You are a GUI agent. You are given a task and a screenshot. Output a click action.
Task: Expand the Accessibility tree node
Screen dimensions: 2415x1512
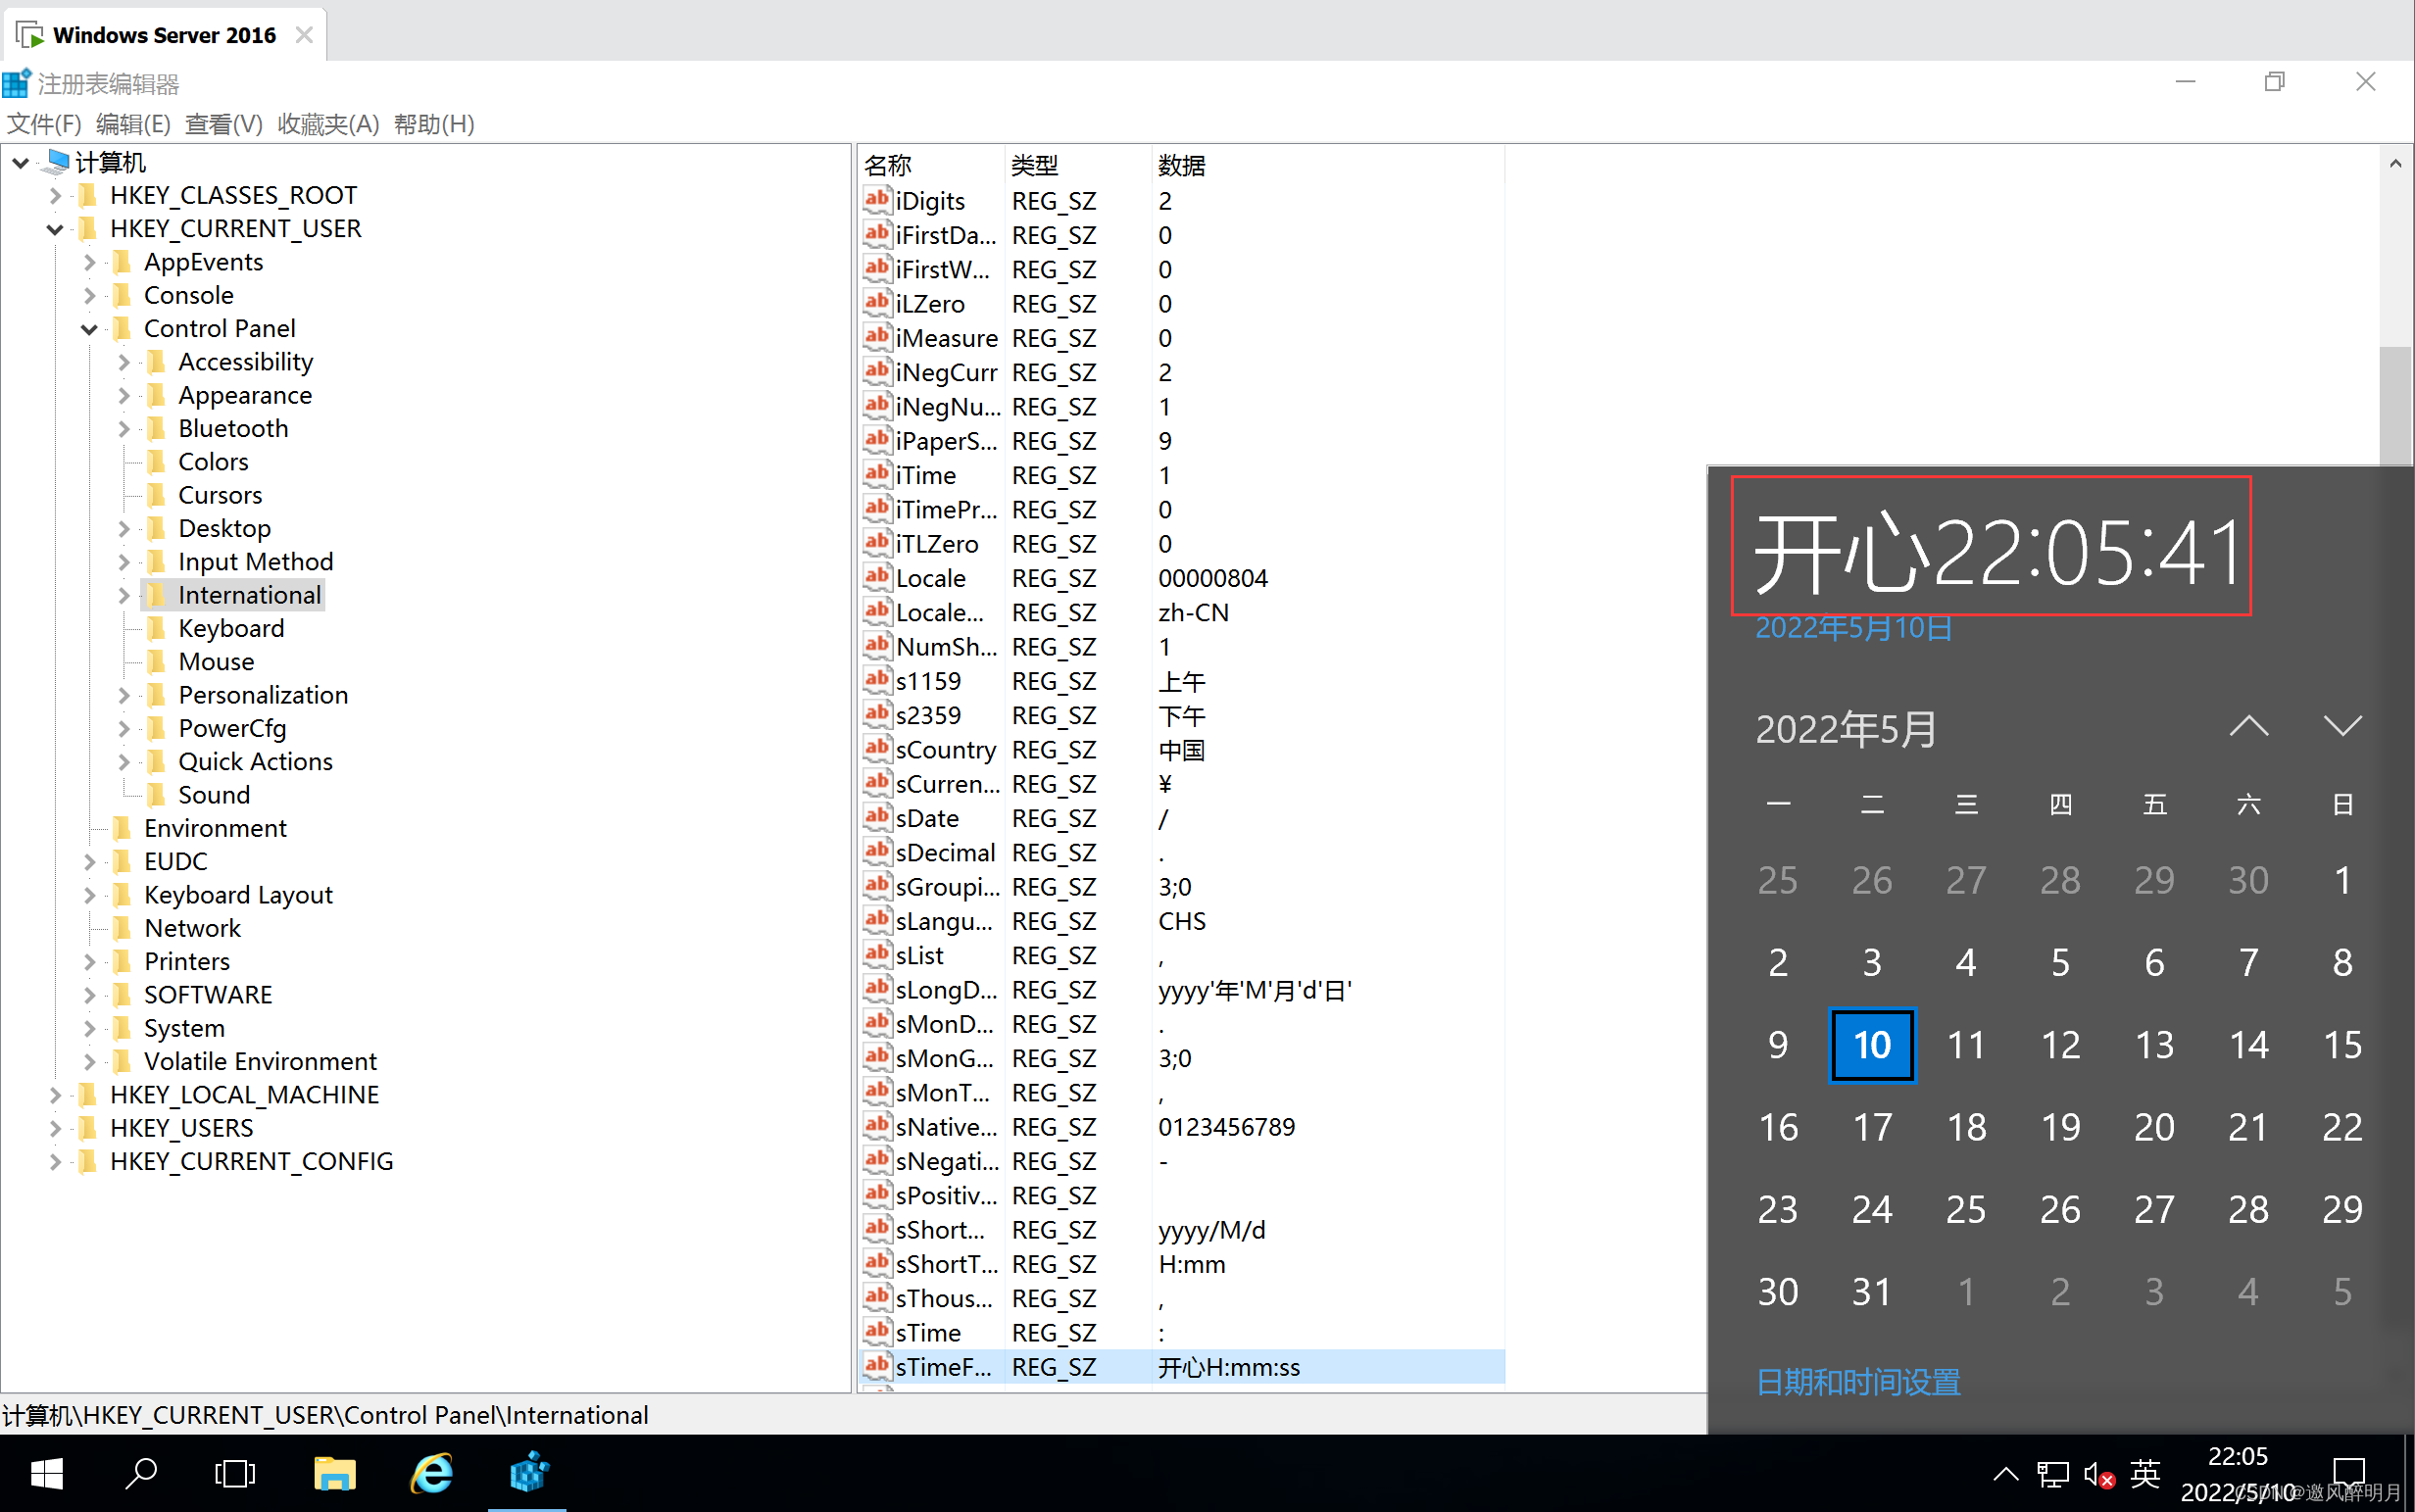pos(123,362)
